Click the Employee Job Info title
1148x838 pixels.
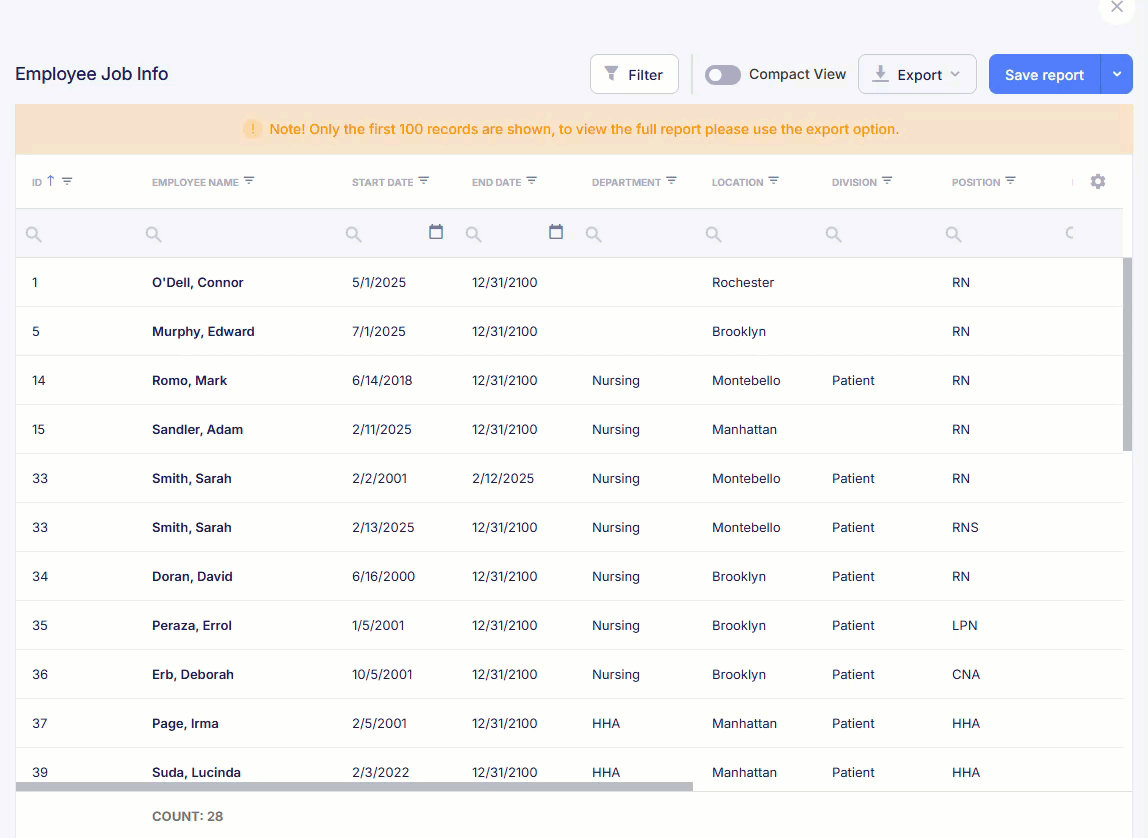[92, 74]
